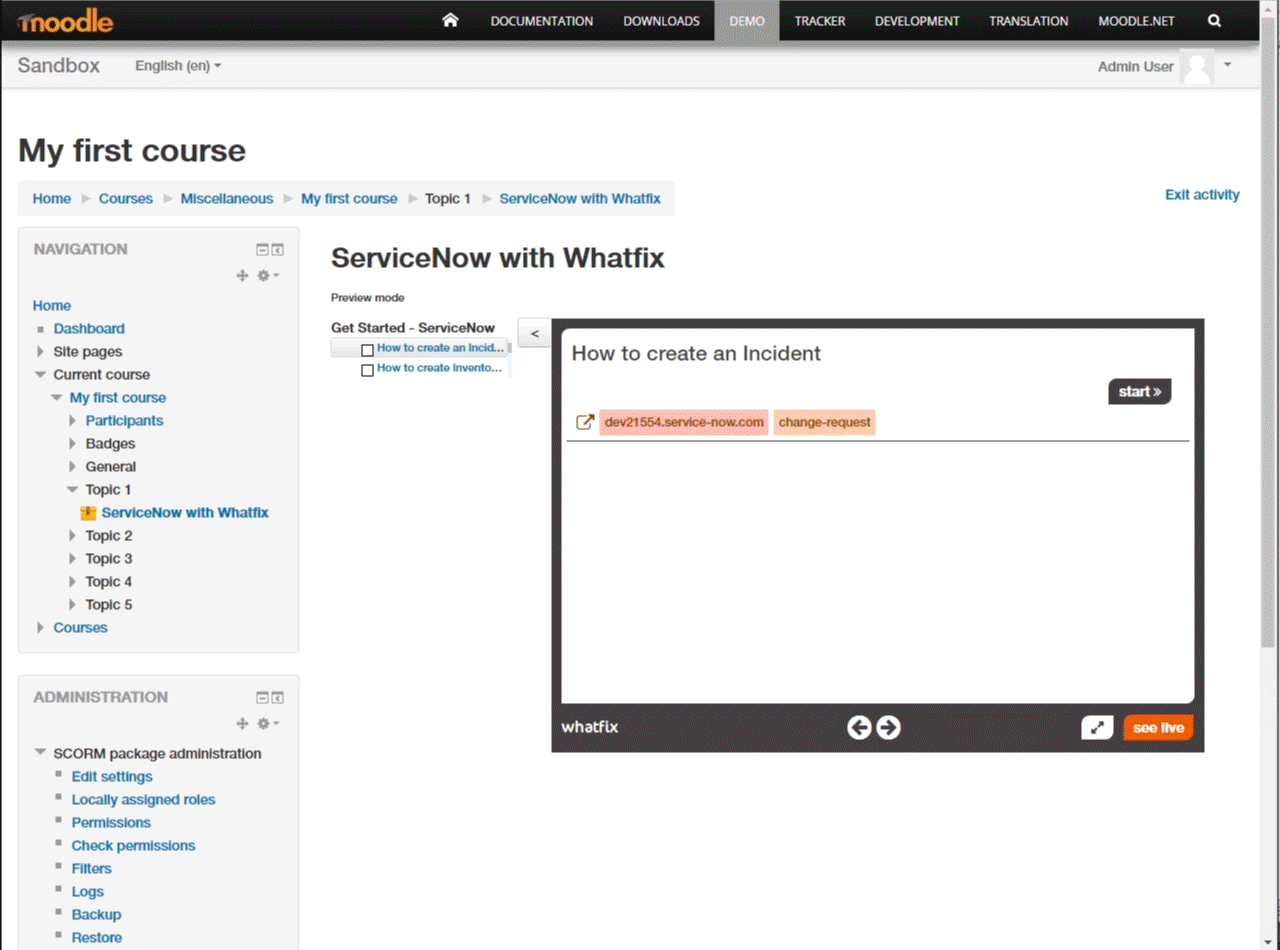Image resolution: width=1280 pixels, height=950 pixels.
Task: Open the Translation menu item
Action: point(1029,21)
